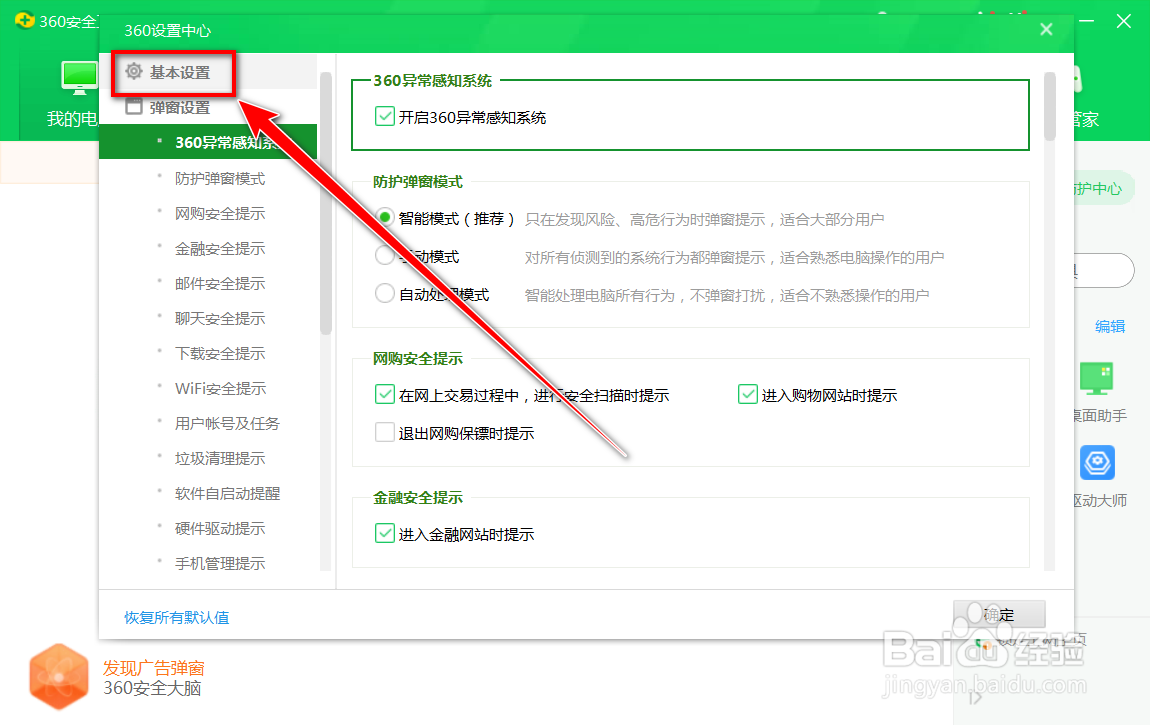The image size is (1150, 725).
Task: Toggle 进入金融网站时提示 checkbox
Action: point(385,533)
